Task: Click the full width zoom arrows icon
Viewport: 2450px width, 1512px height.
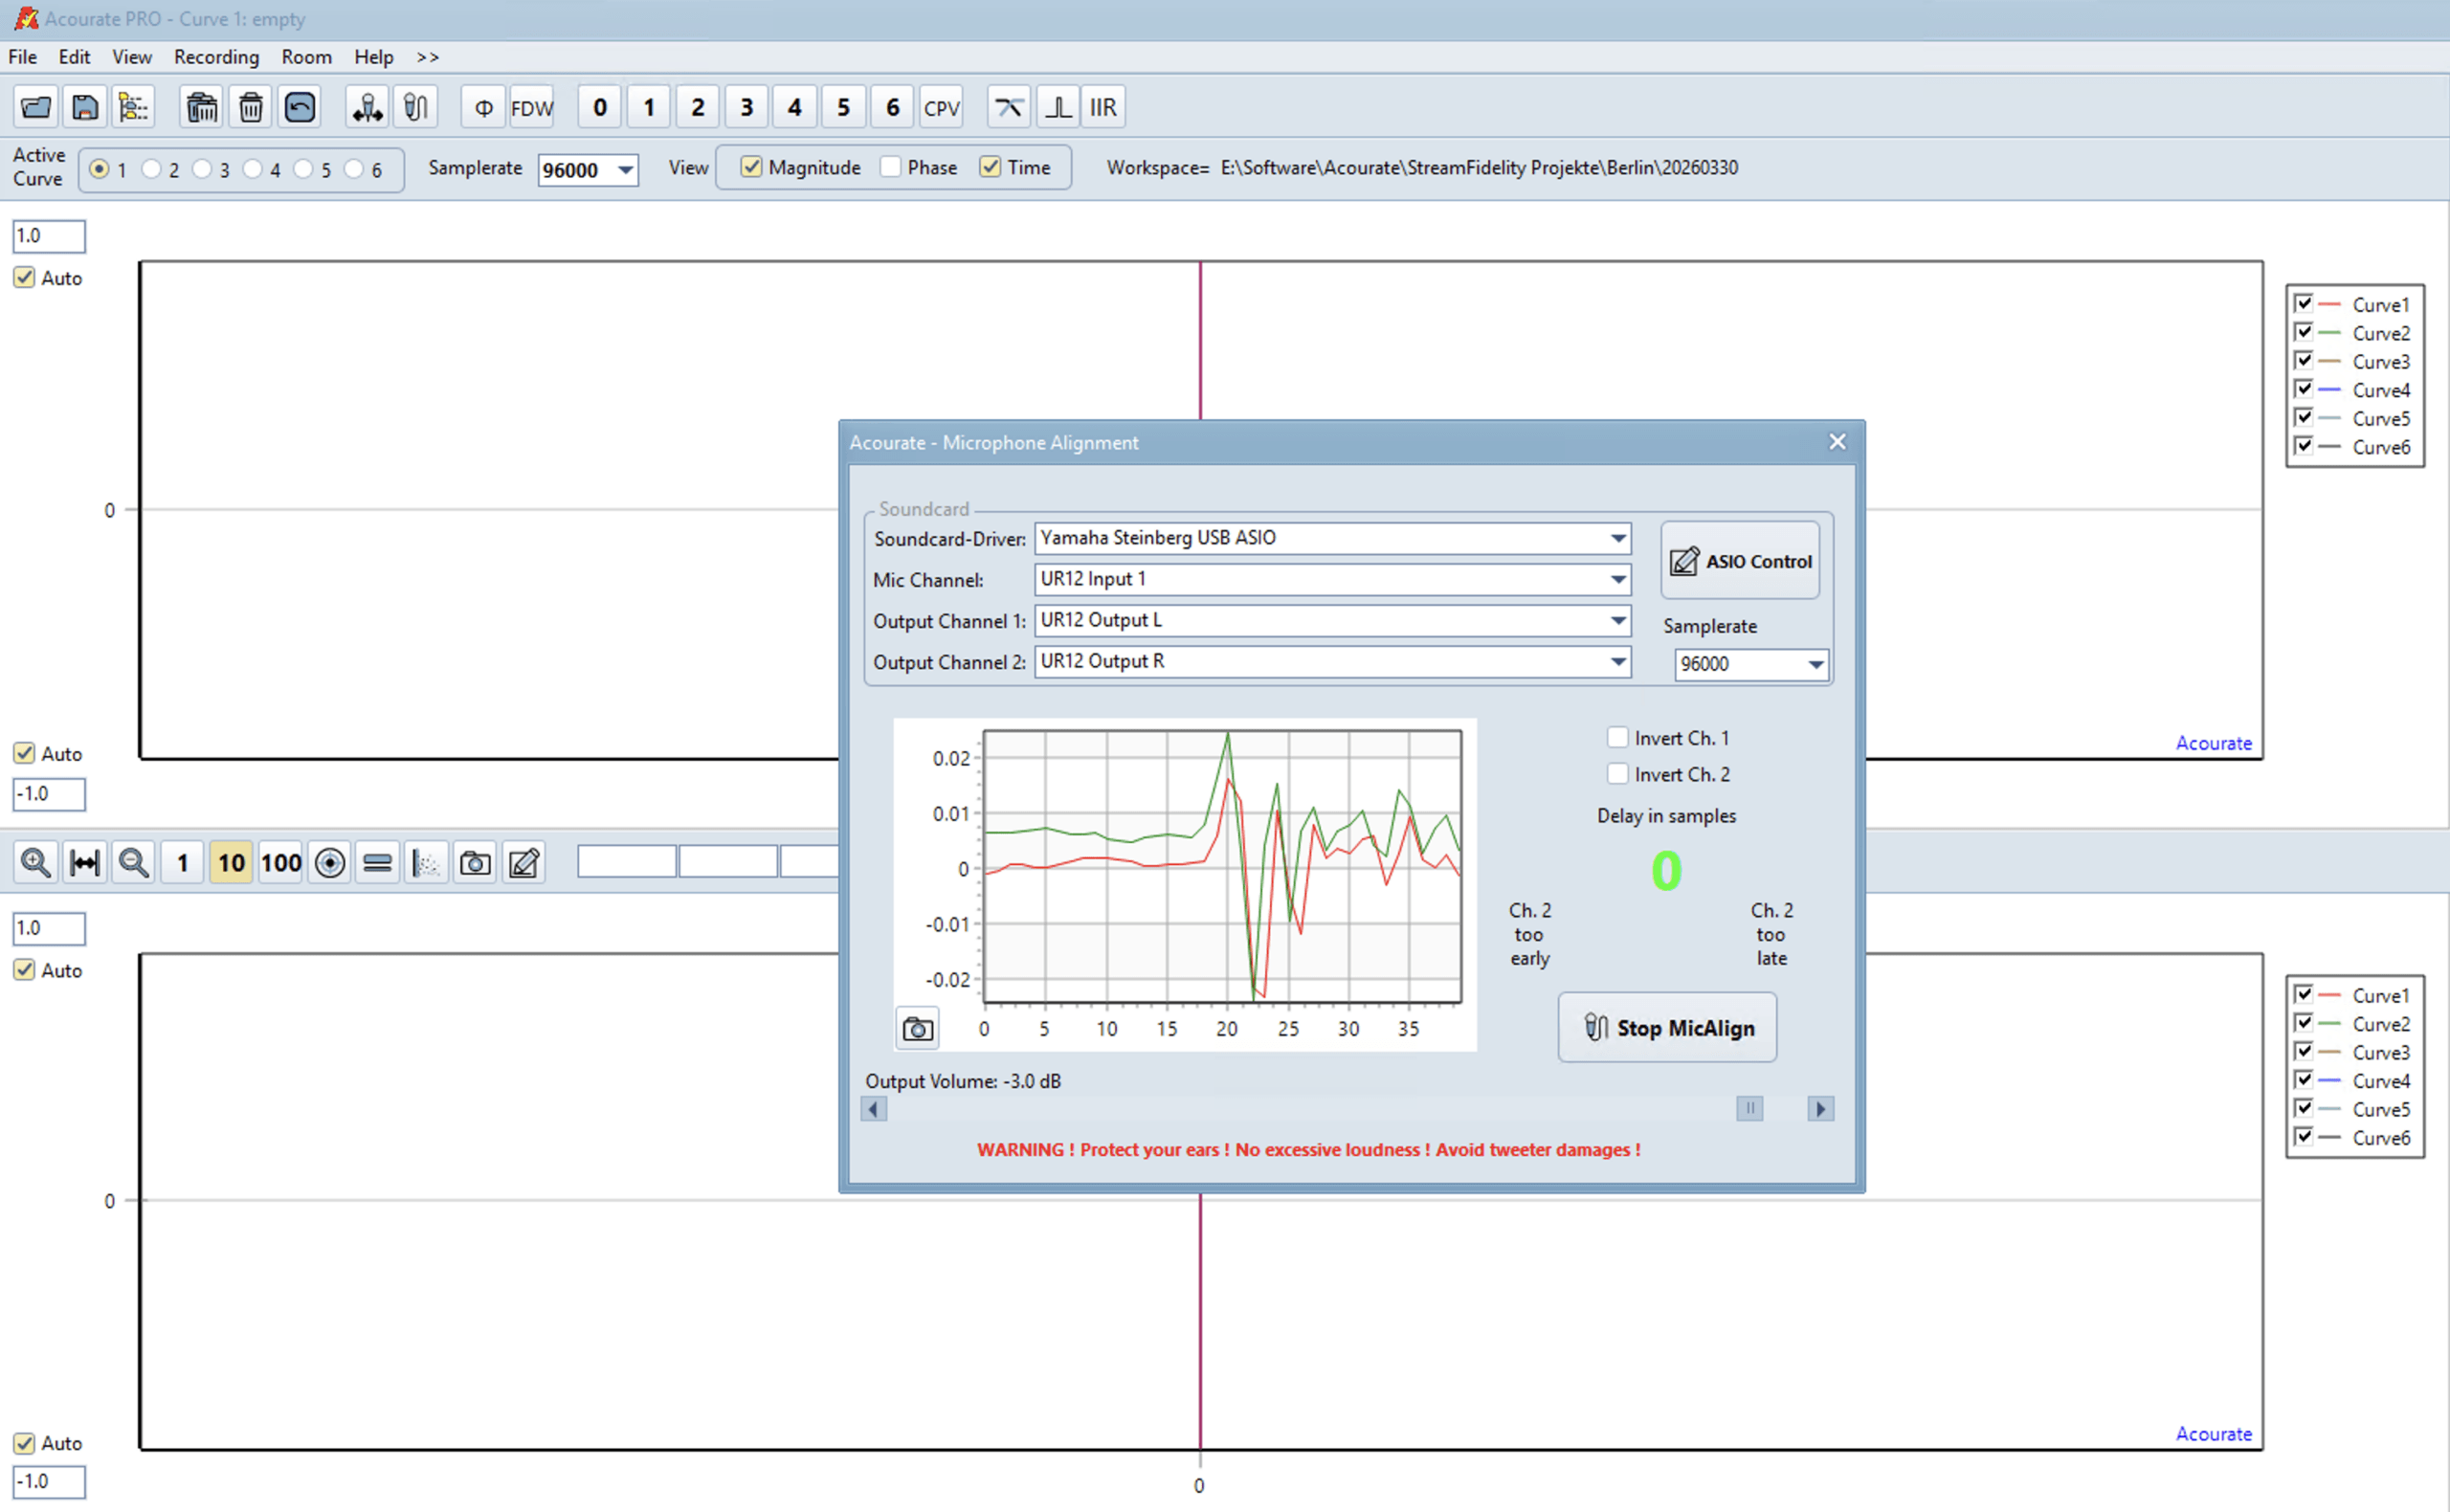Action: (x=85, y=862)
